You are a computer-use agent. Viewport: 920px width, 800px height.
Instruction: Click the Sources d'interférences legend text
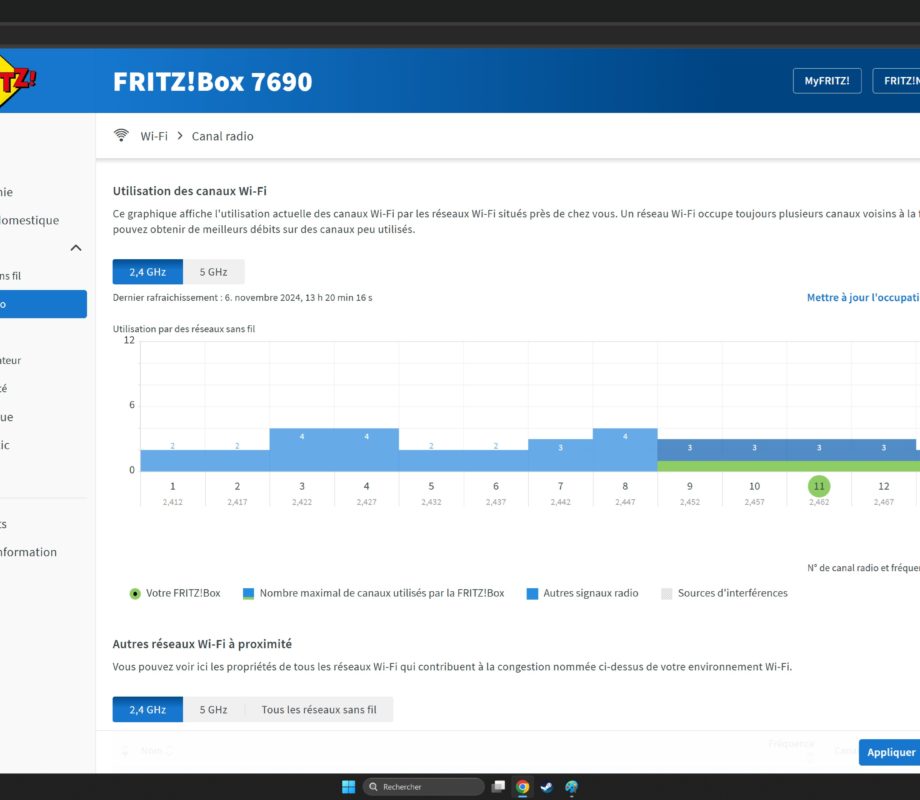coord(732,593)
